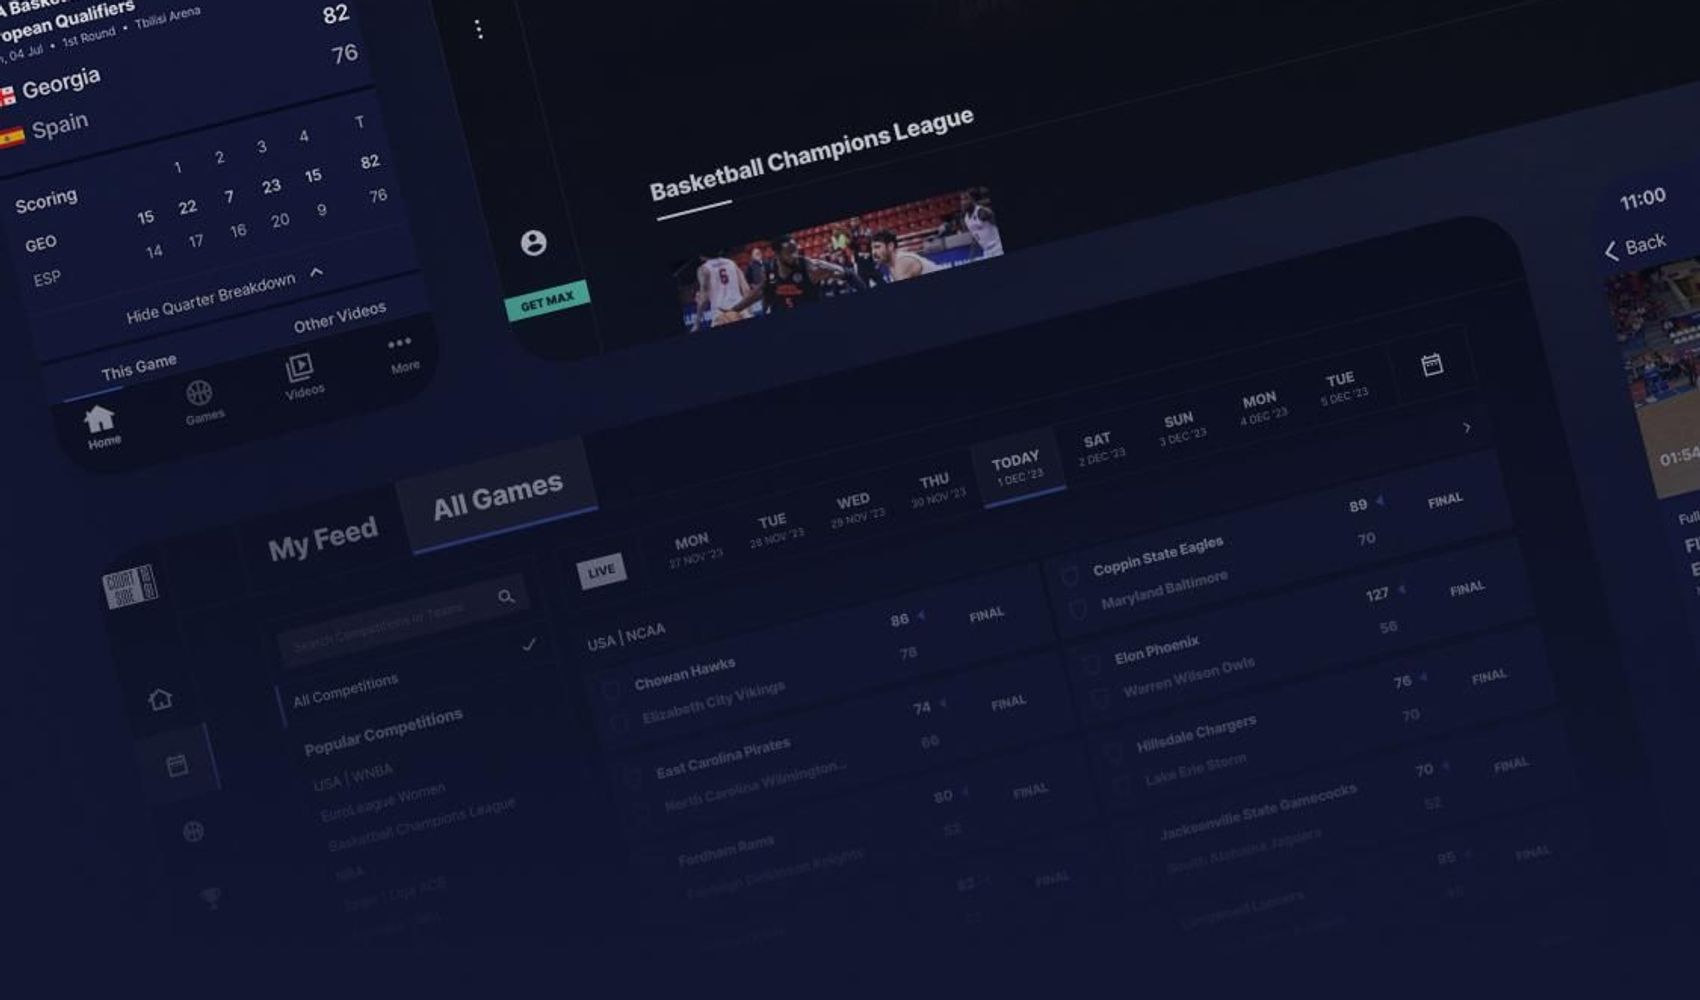
Task: Open the Games basketball icon in phone navigation
Action: 199,392
